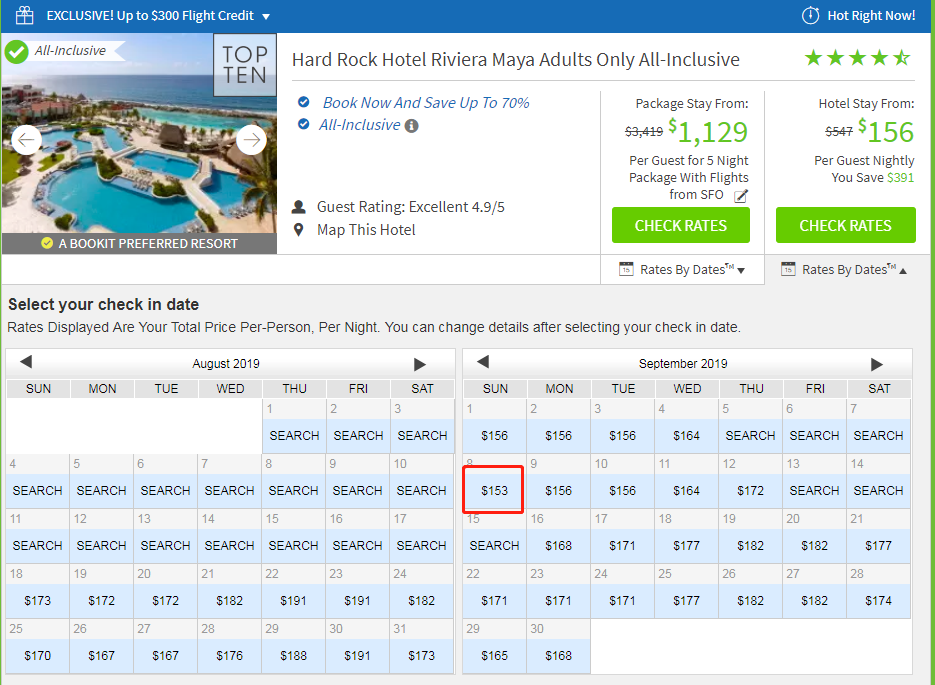This screenshot has width=935, height=685.
Task: Go to next month from September 2019
Action: click(877, 364)
